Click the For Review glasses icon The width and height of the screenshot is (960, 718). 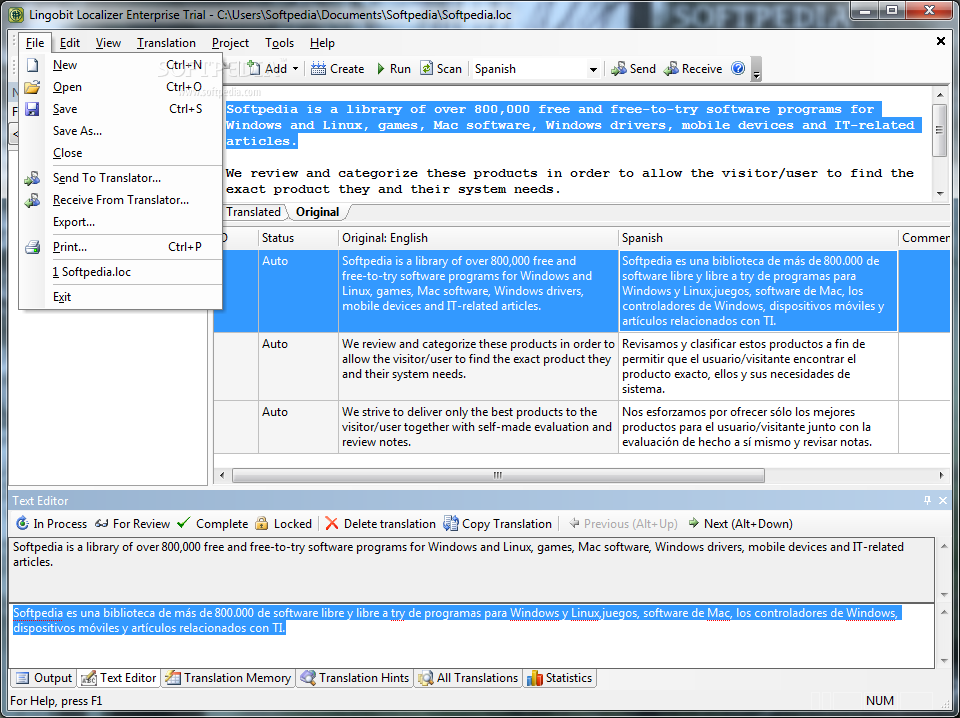coord(102,523)
